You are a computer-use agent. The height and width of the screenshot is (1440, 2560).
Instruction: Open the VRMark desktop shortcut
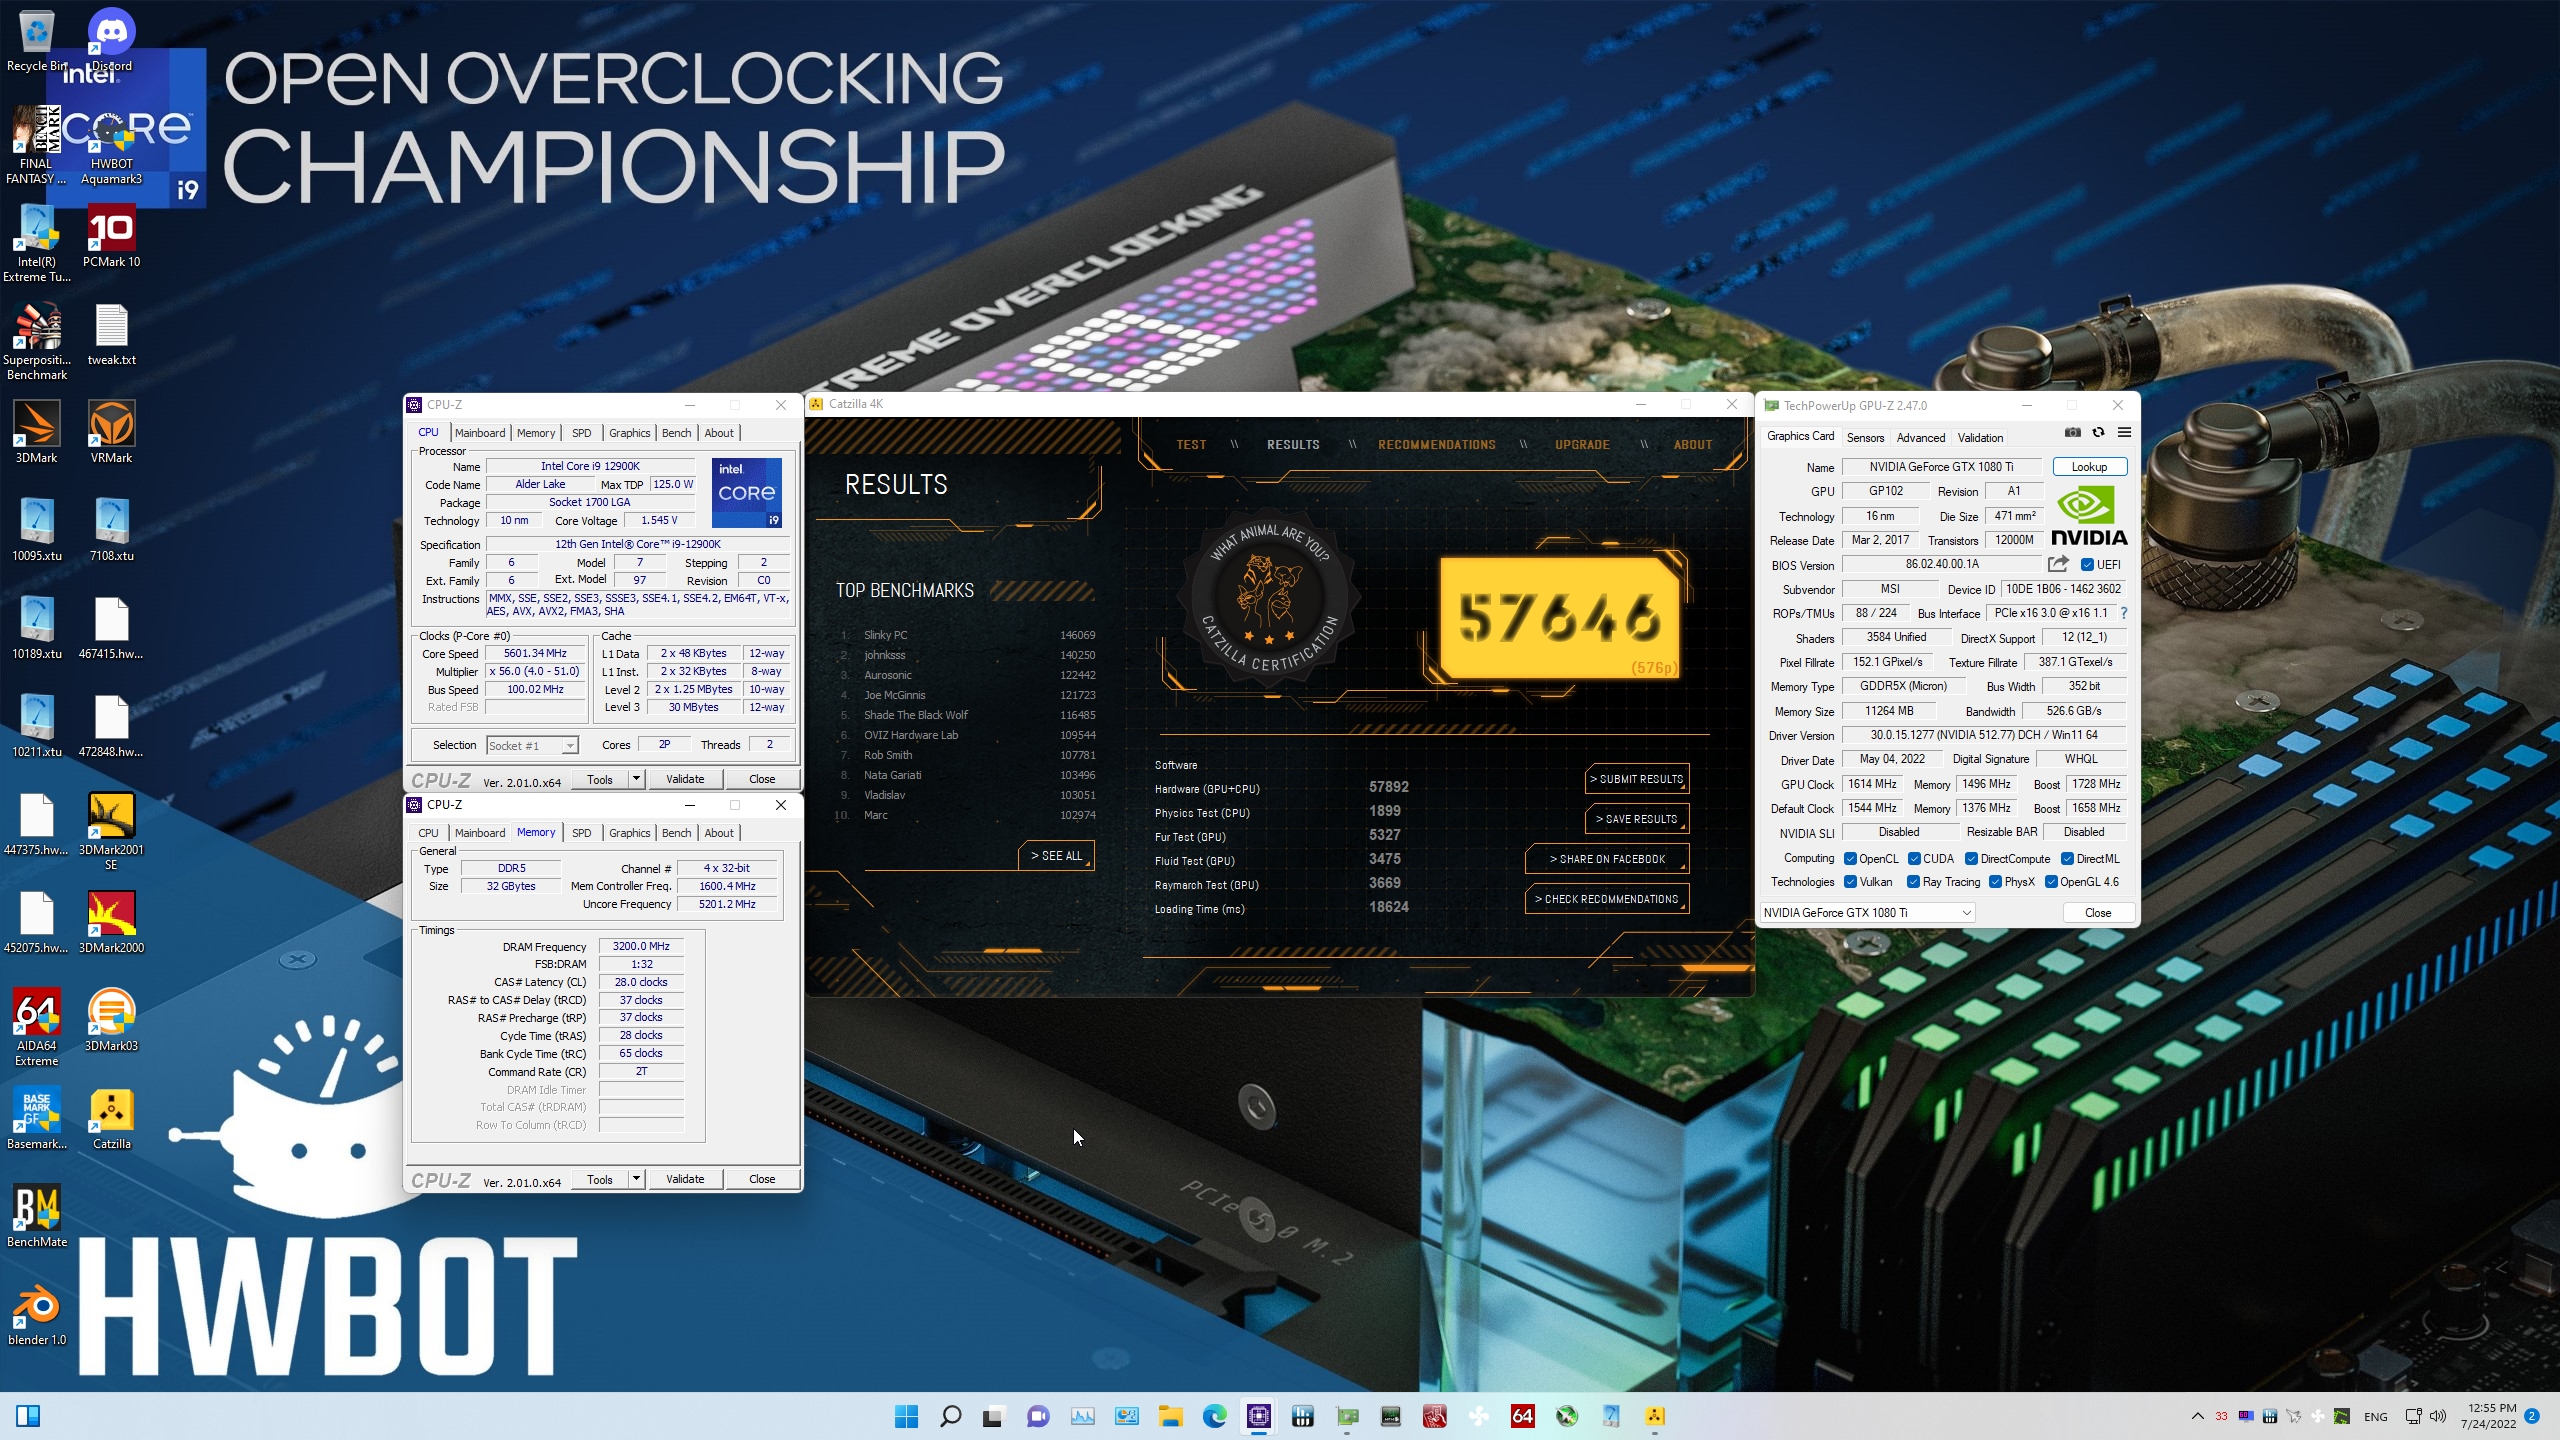111,432
